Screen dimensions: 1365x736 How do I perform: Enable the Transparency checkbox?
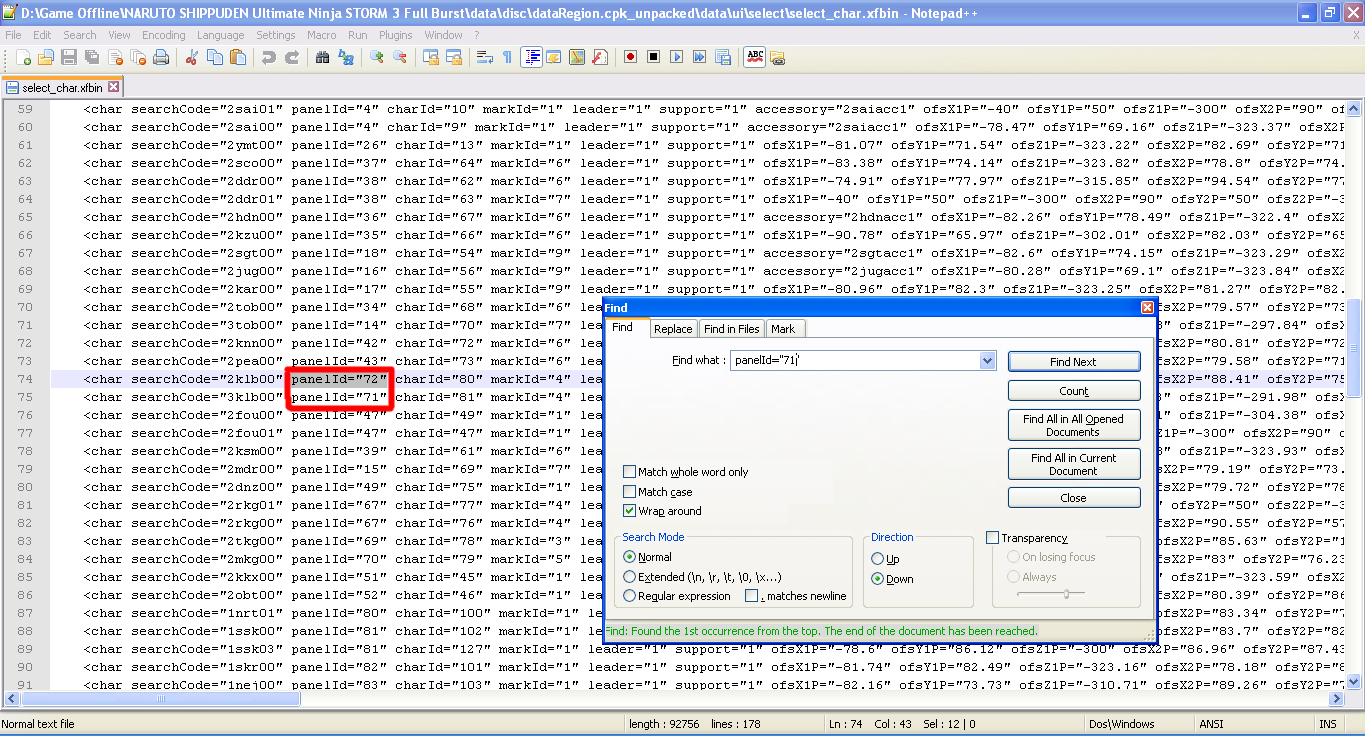tap(993, 538)
